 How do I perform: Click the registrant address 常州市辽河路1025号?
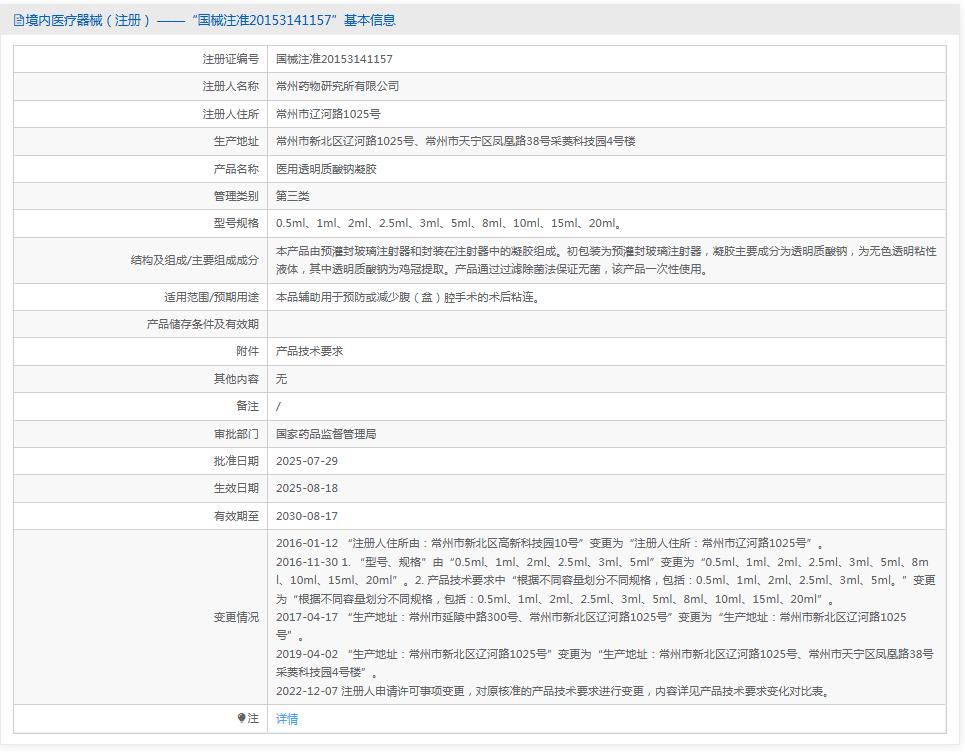point(328,114)
